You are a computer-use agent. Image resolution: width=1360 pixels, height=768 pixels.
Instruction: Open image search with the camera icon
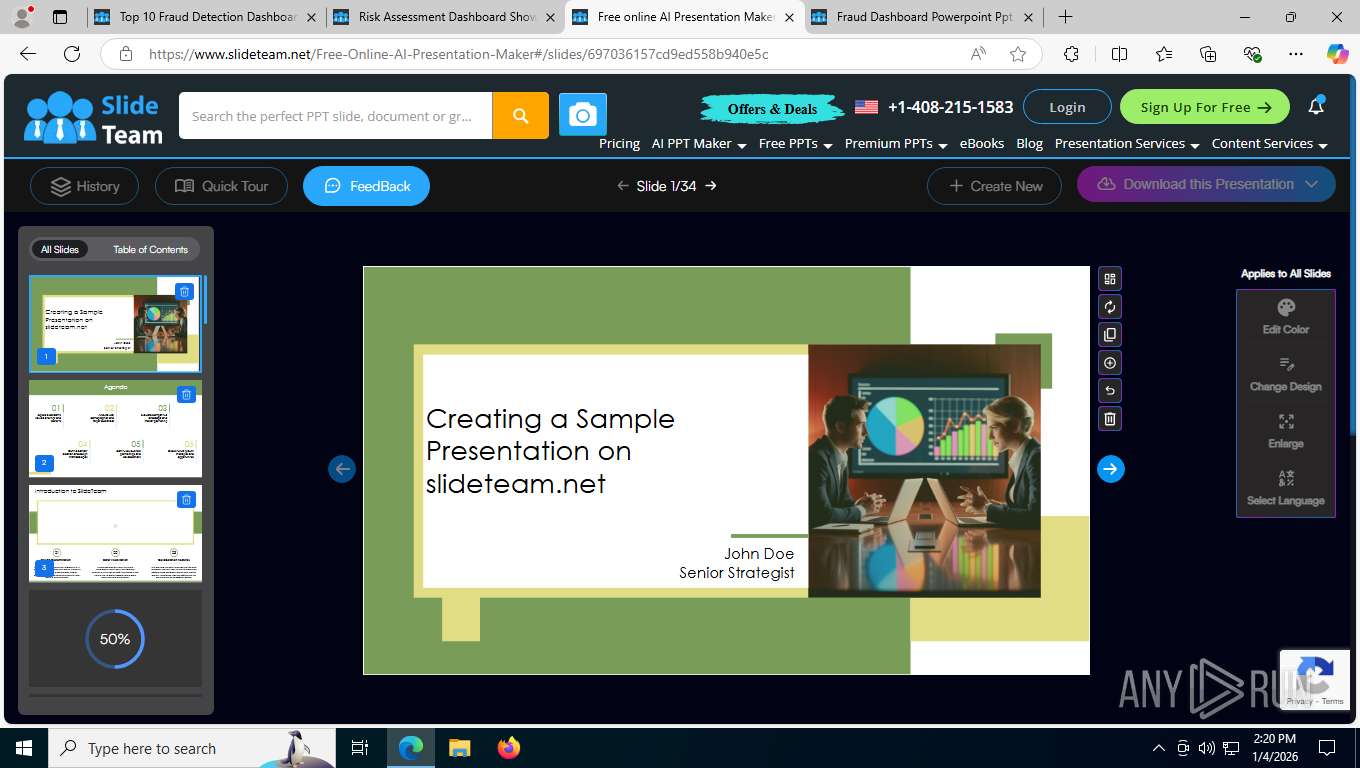pyautogui.click(x=582, y=116)
